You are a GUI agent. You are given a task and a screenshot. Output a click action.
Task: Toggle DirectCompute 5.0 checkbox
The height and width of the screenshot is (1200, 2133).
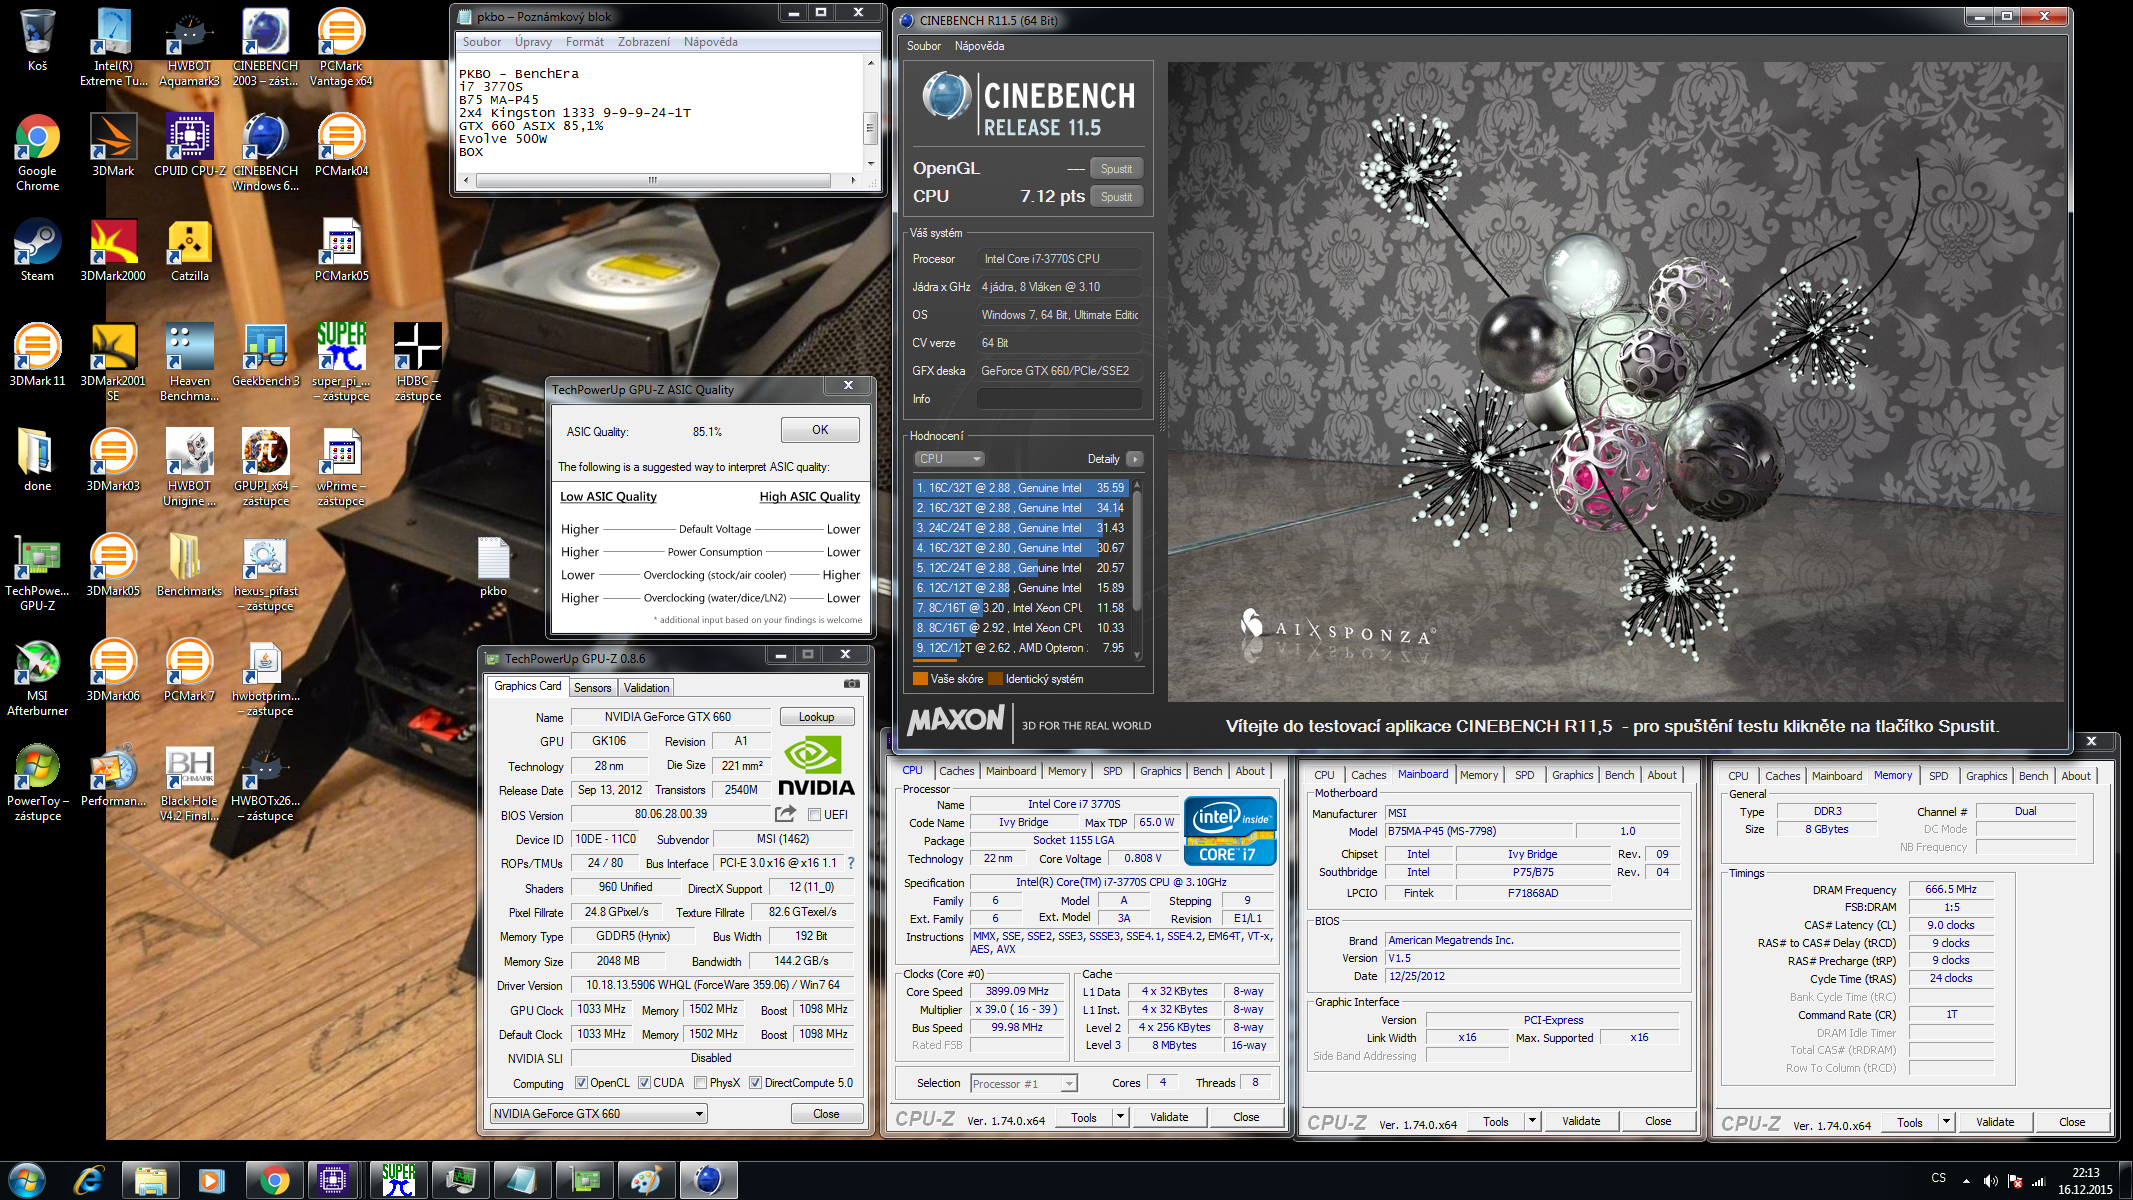756,1083
